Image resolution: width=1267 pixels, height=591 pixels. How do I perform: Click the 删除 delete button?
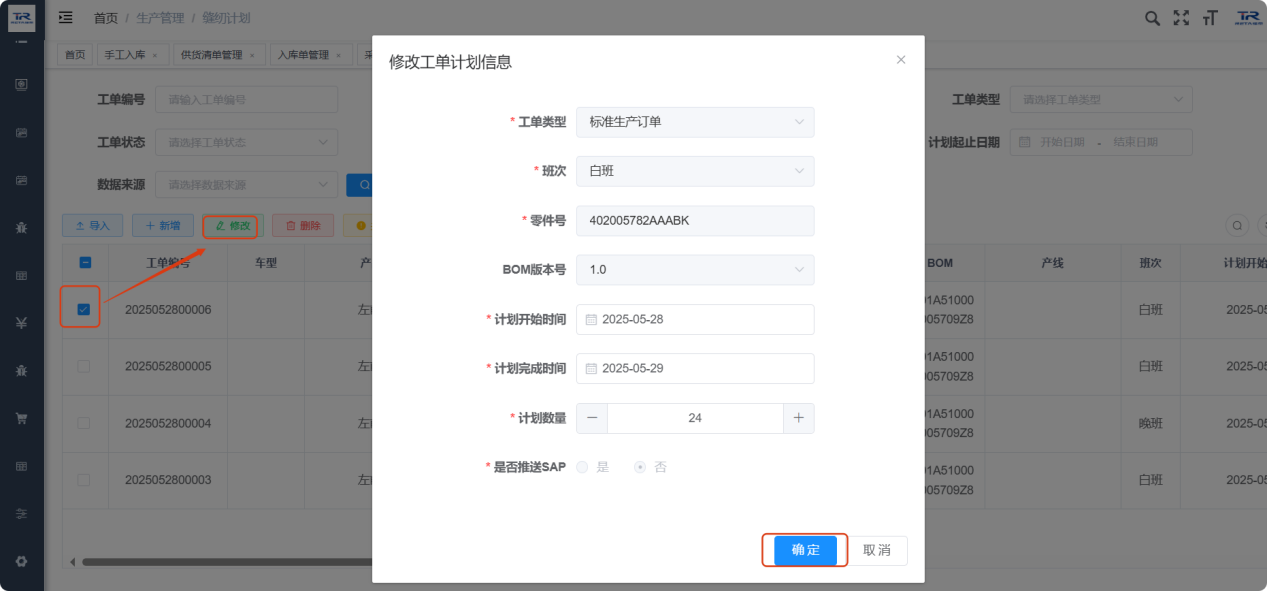click(x=303, y=226)
